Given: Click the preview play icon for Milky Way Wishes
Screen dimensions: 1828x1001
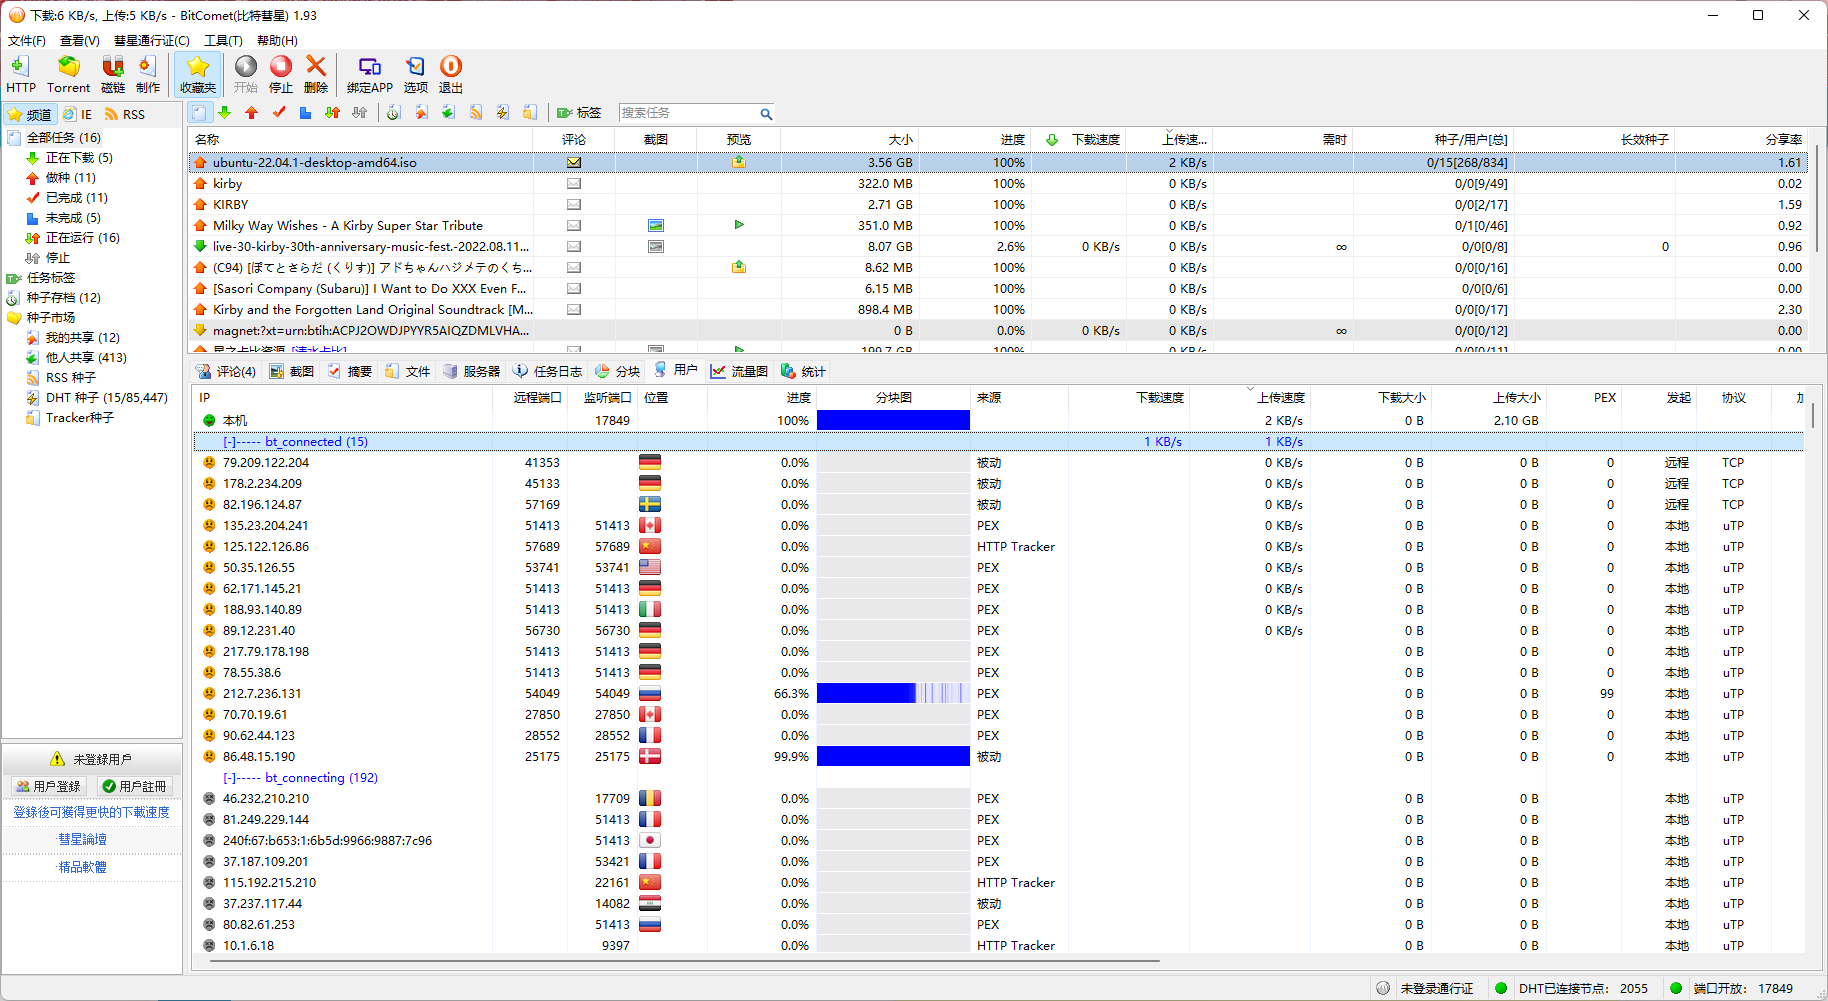Looking at the screenshot, I should point(739,225).
